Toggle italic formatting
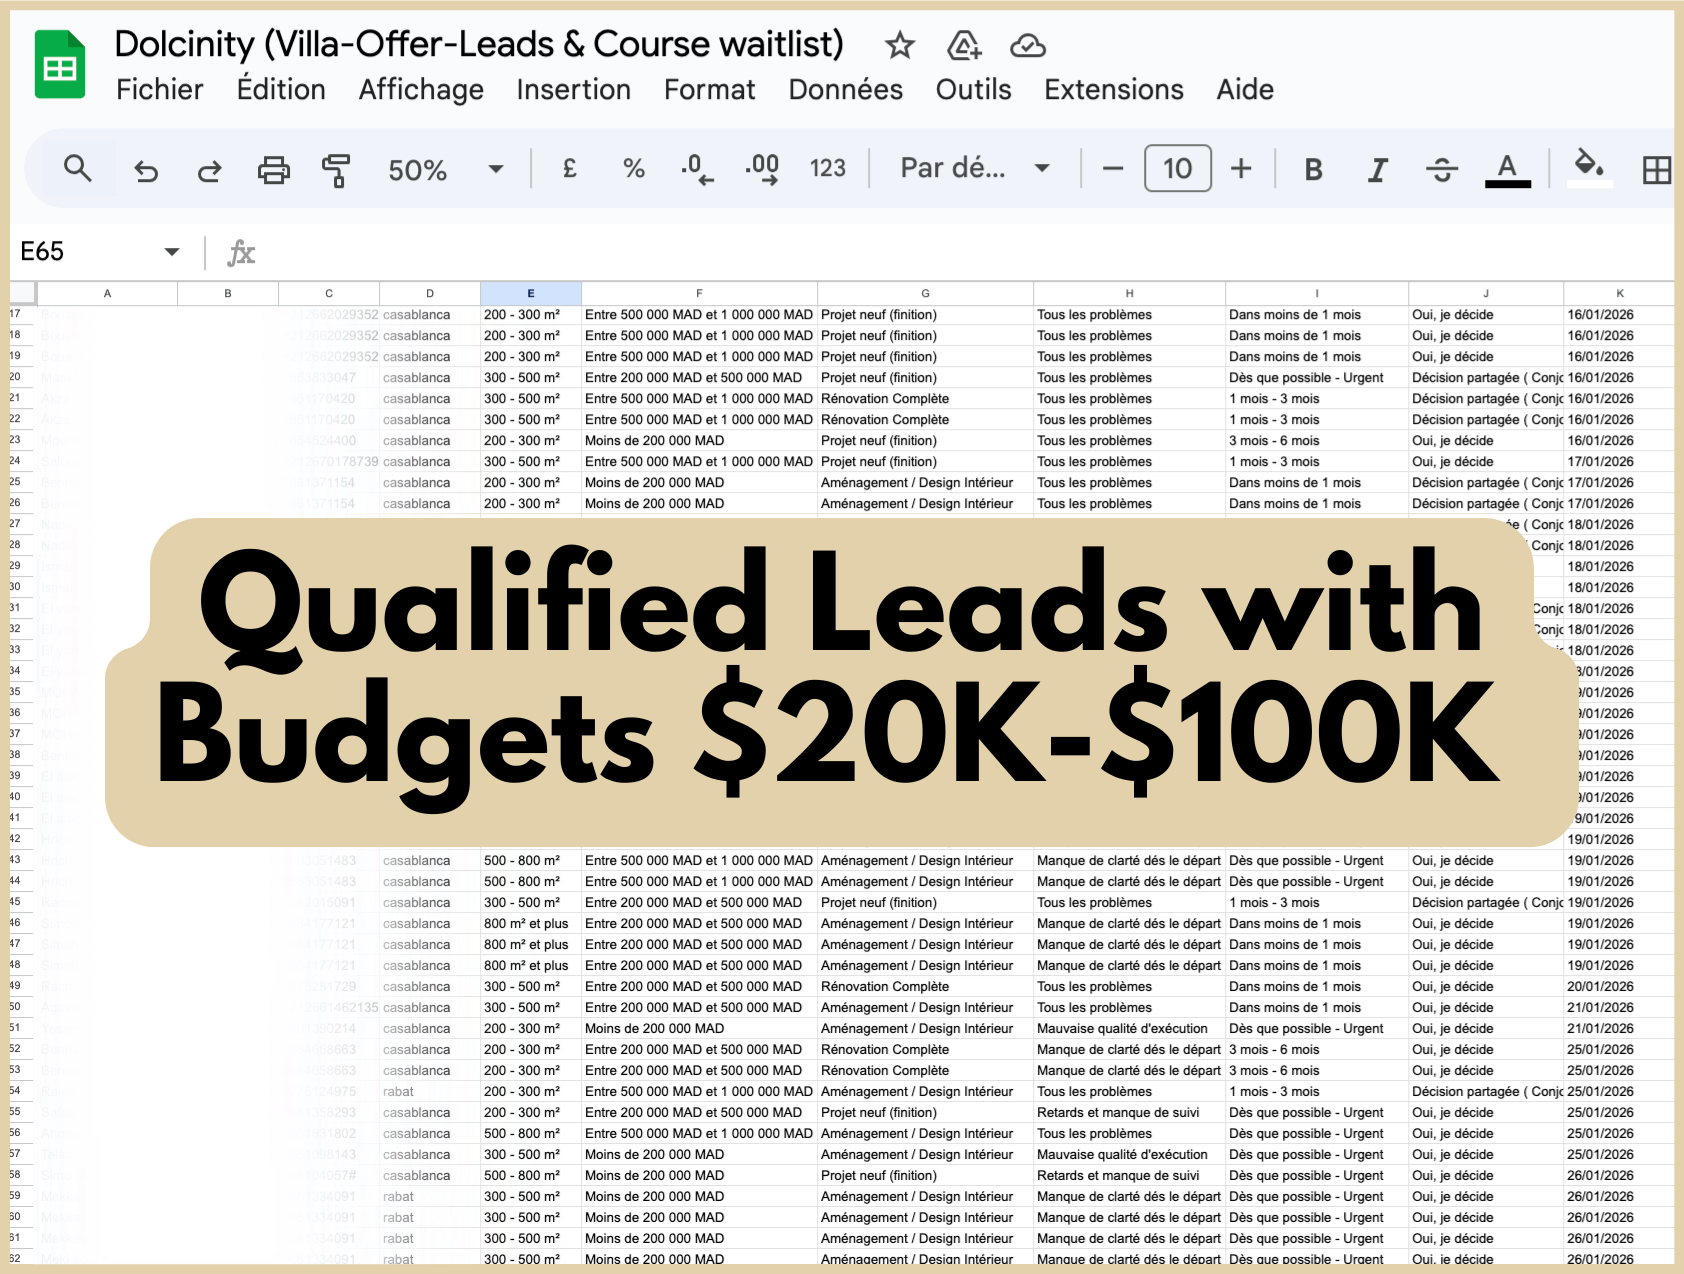The image size is (1684, 1274). click(1377, 170)
